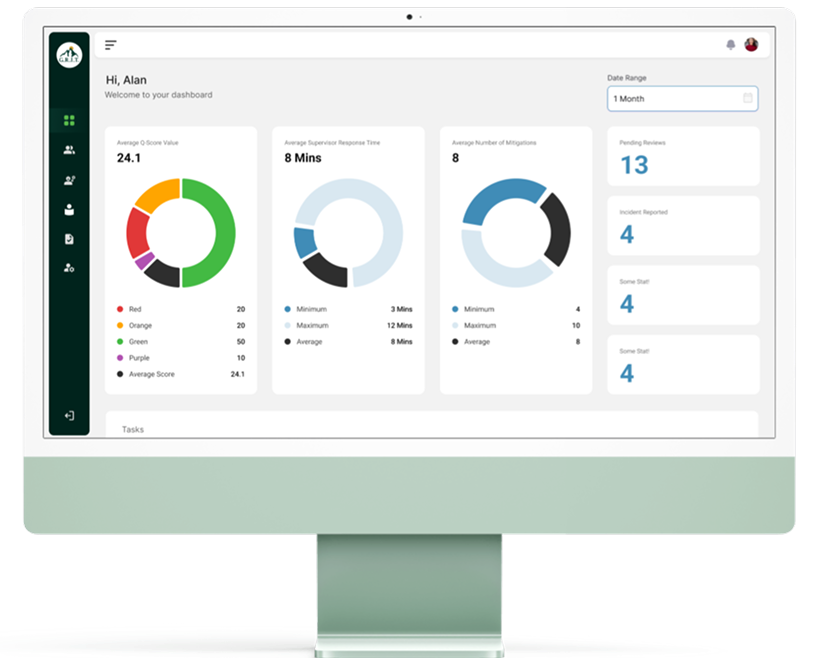
Task: Select the profile person icon in sidebar
Action: 70,209
